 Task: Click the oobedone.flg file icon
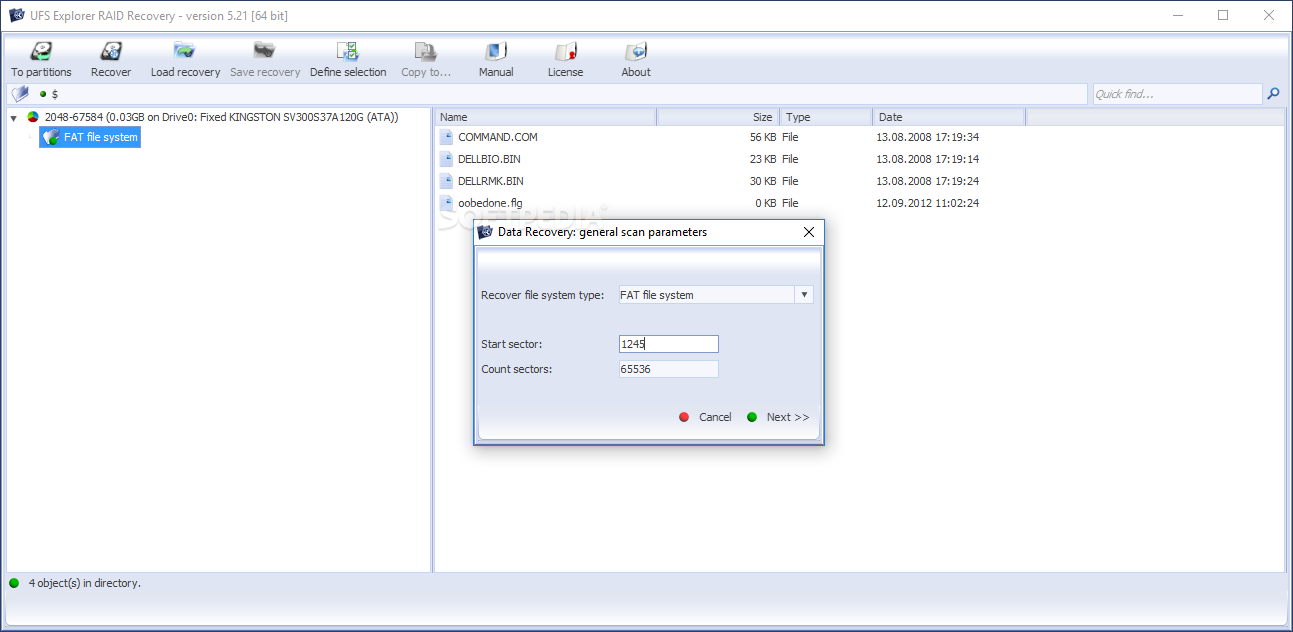pos(446,203)
